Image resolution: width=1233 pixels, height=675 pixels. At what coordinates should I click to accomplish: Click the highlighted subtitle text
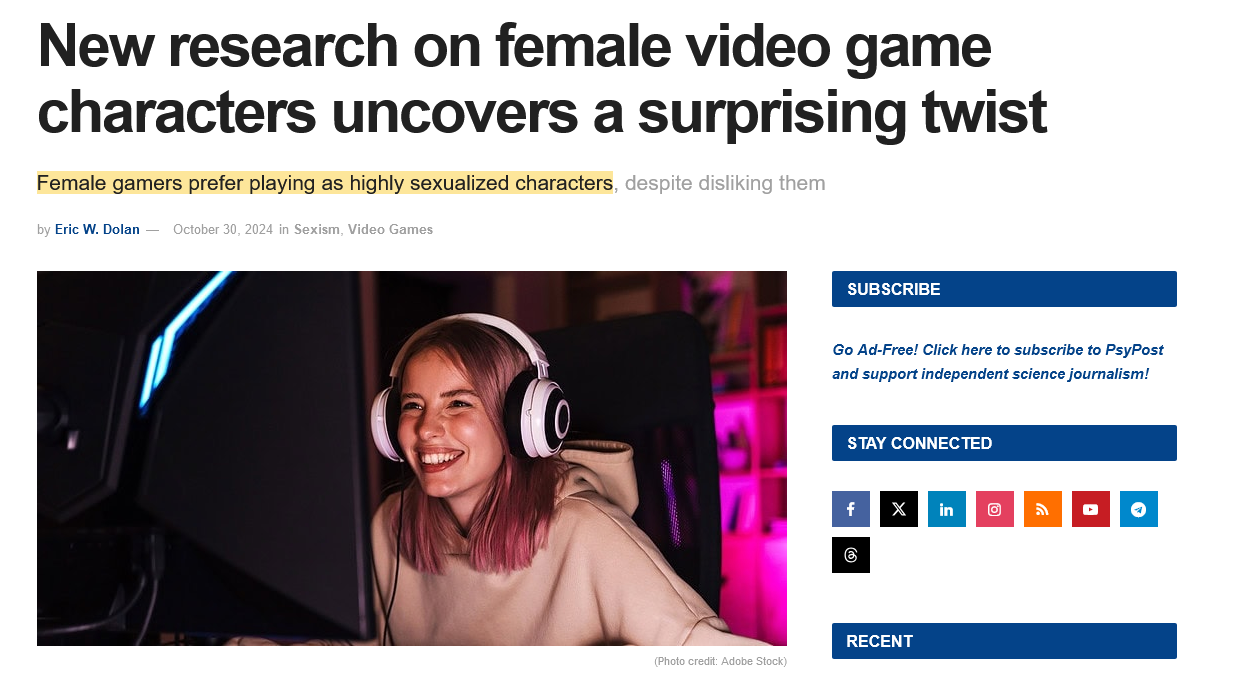(325, 183)
